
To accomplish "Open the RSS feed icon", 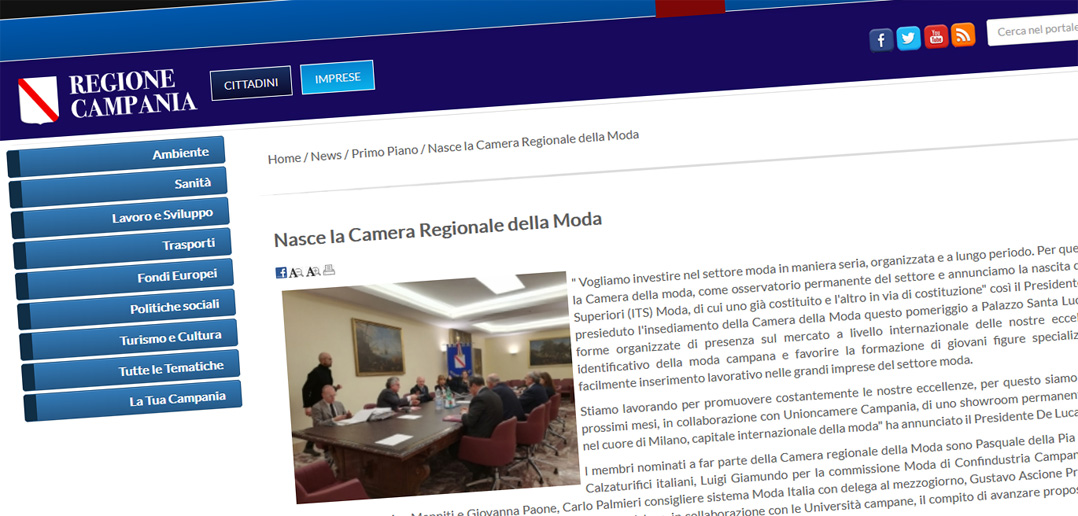I will tap(962, 34).
